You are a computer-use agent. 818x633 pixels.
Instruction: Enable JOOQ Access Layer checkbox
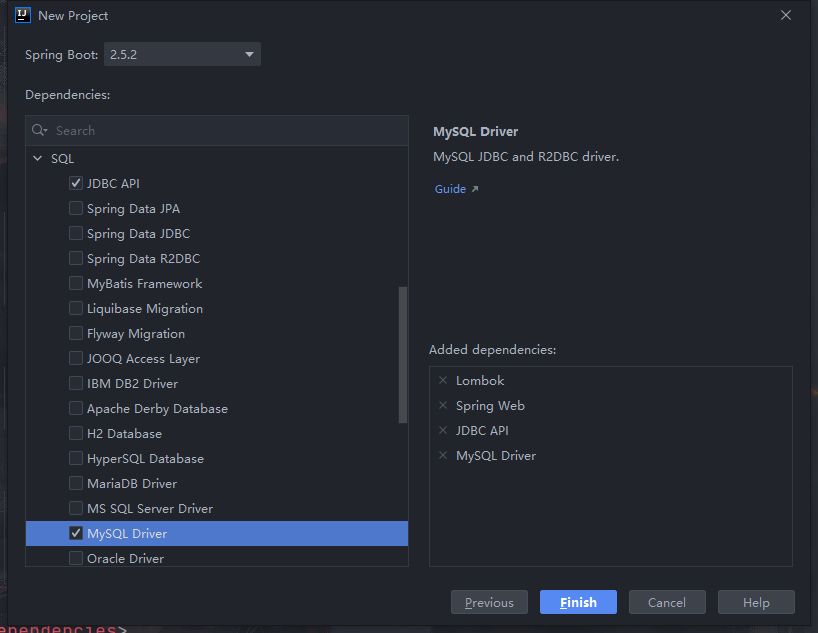coord(76,359)
